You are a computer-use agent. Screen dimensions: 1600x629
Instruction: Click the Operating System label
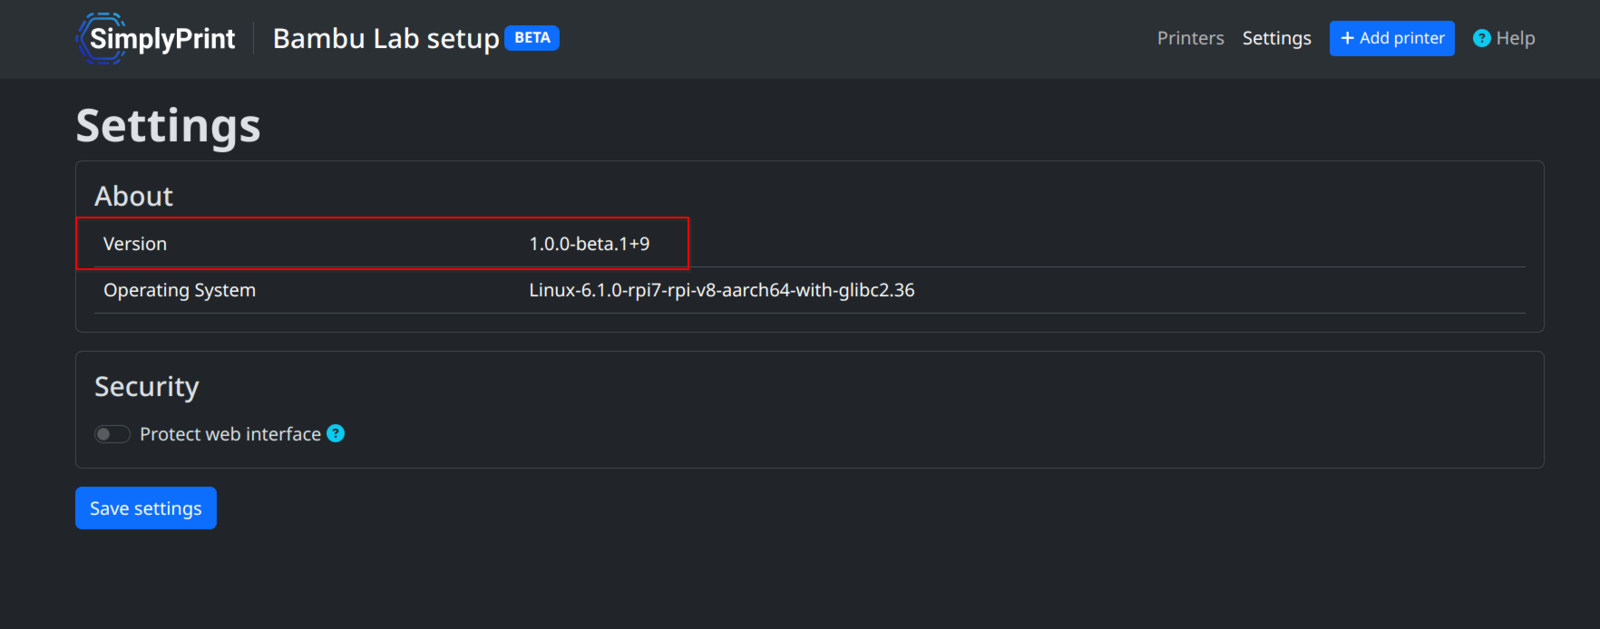180,290
